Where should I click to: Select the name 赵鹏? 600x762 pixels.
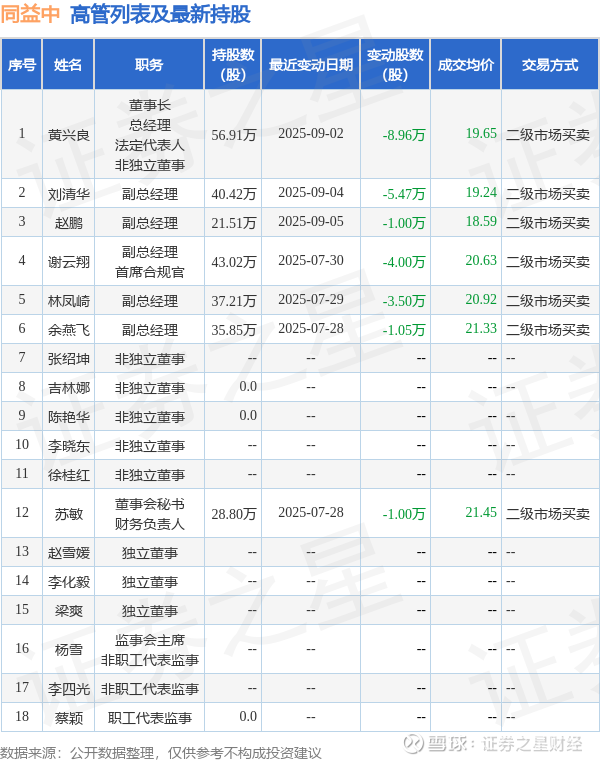click(69, 223)
